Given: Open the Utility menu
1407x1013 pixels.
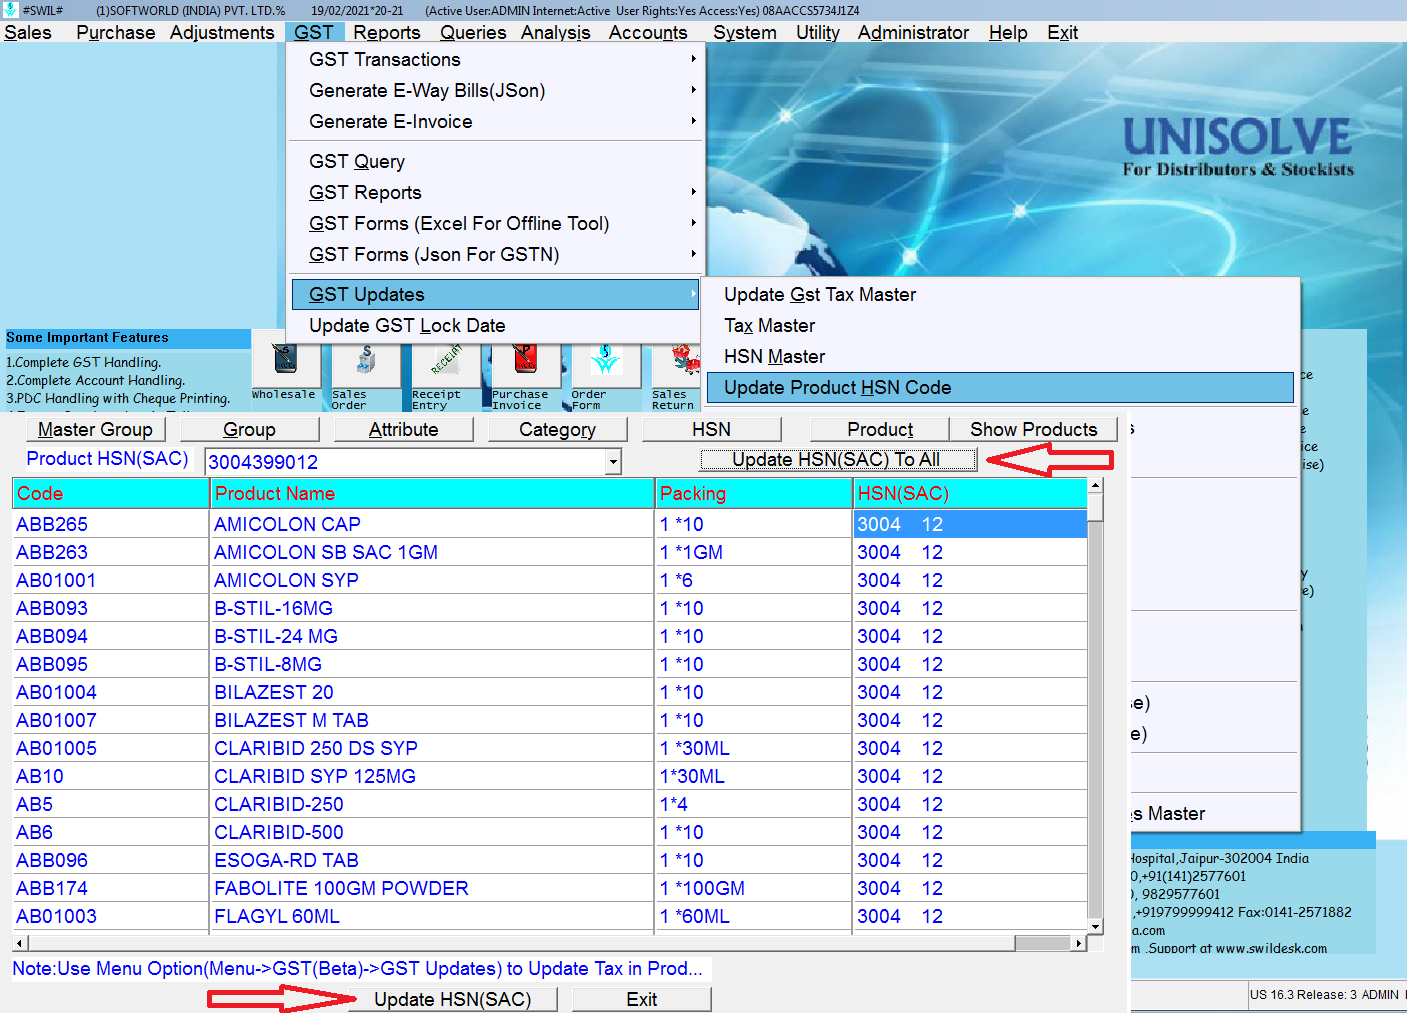Looking at the screenshot, I should (x=818, y=32).
